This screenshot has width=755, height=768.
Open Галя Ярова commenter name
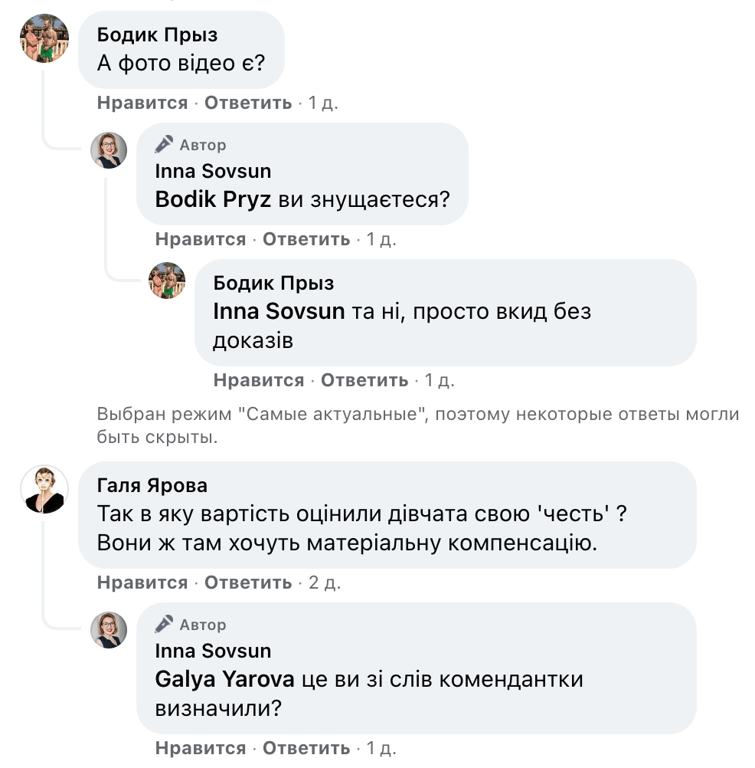(x=152, y=486)
